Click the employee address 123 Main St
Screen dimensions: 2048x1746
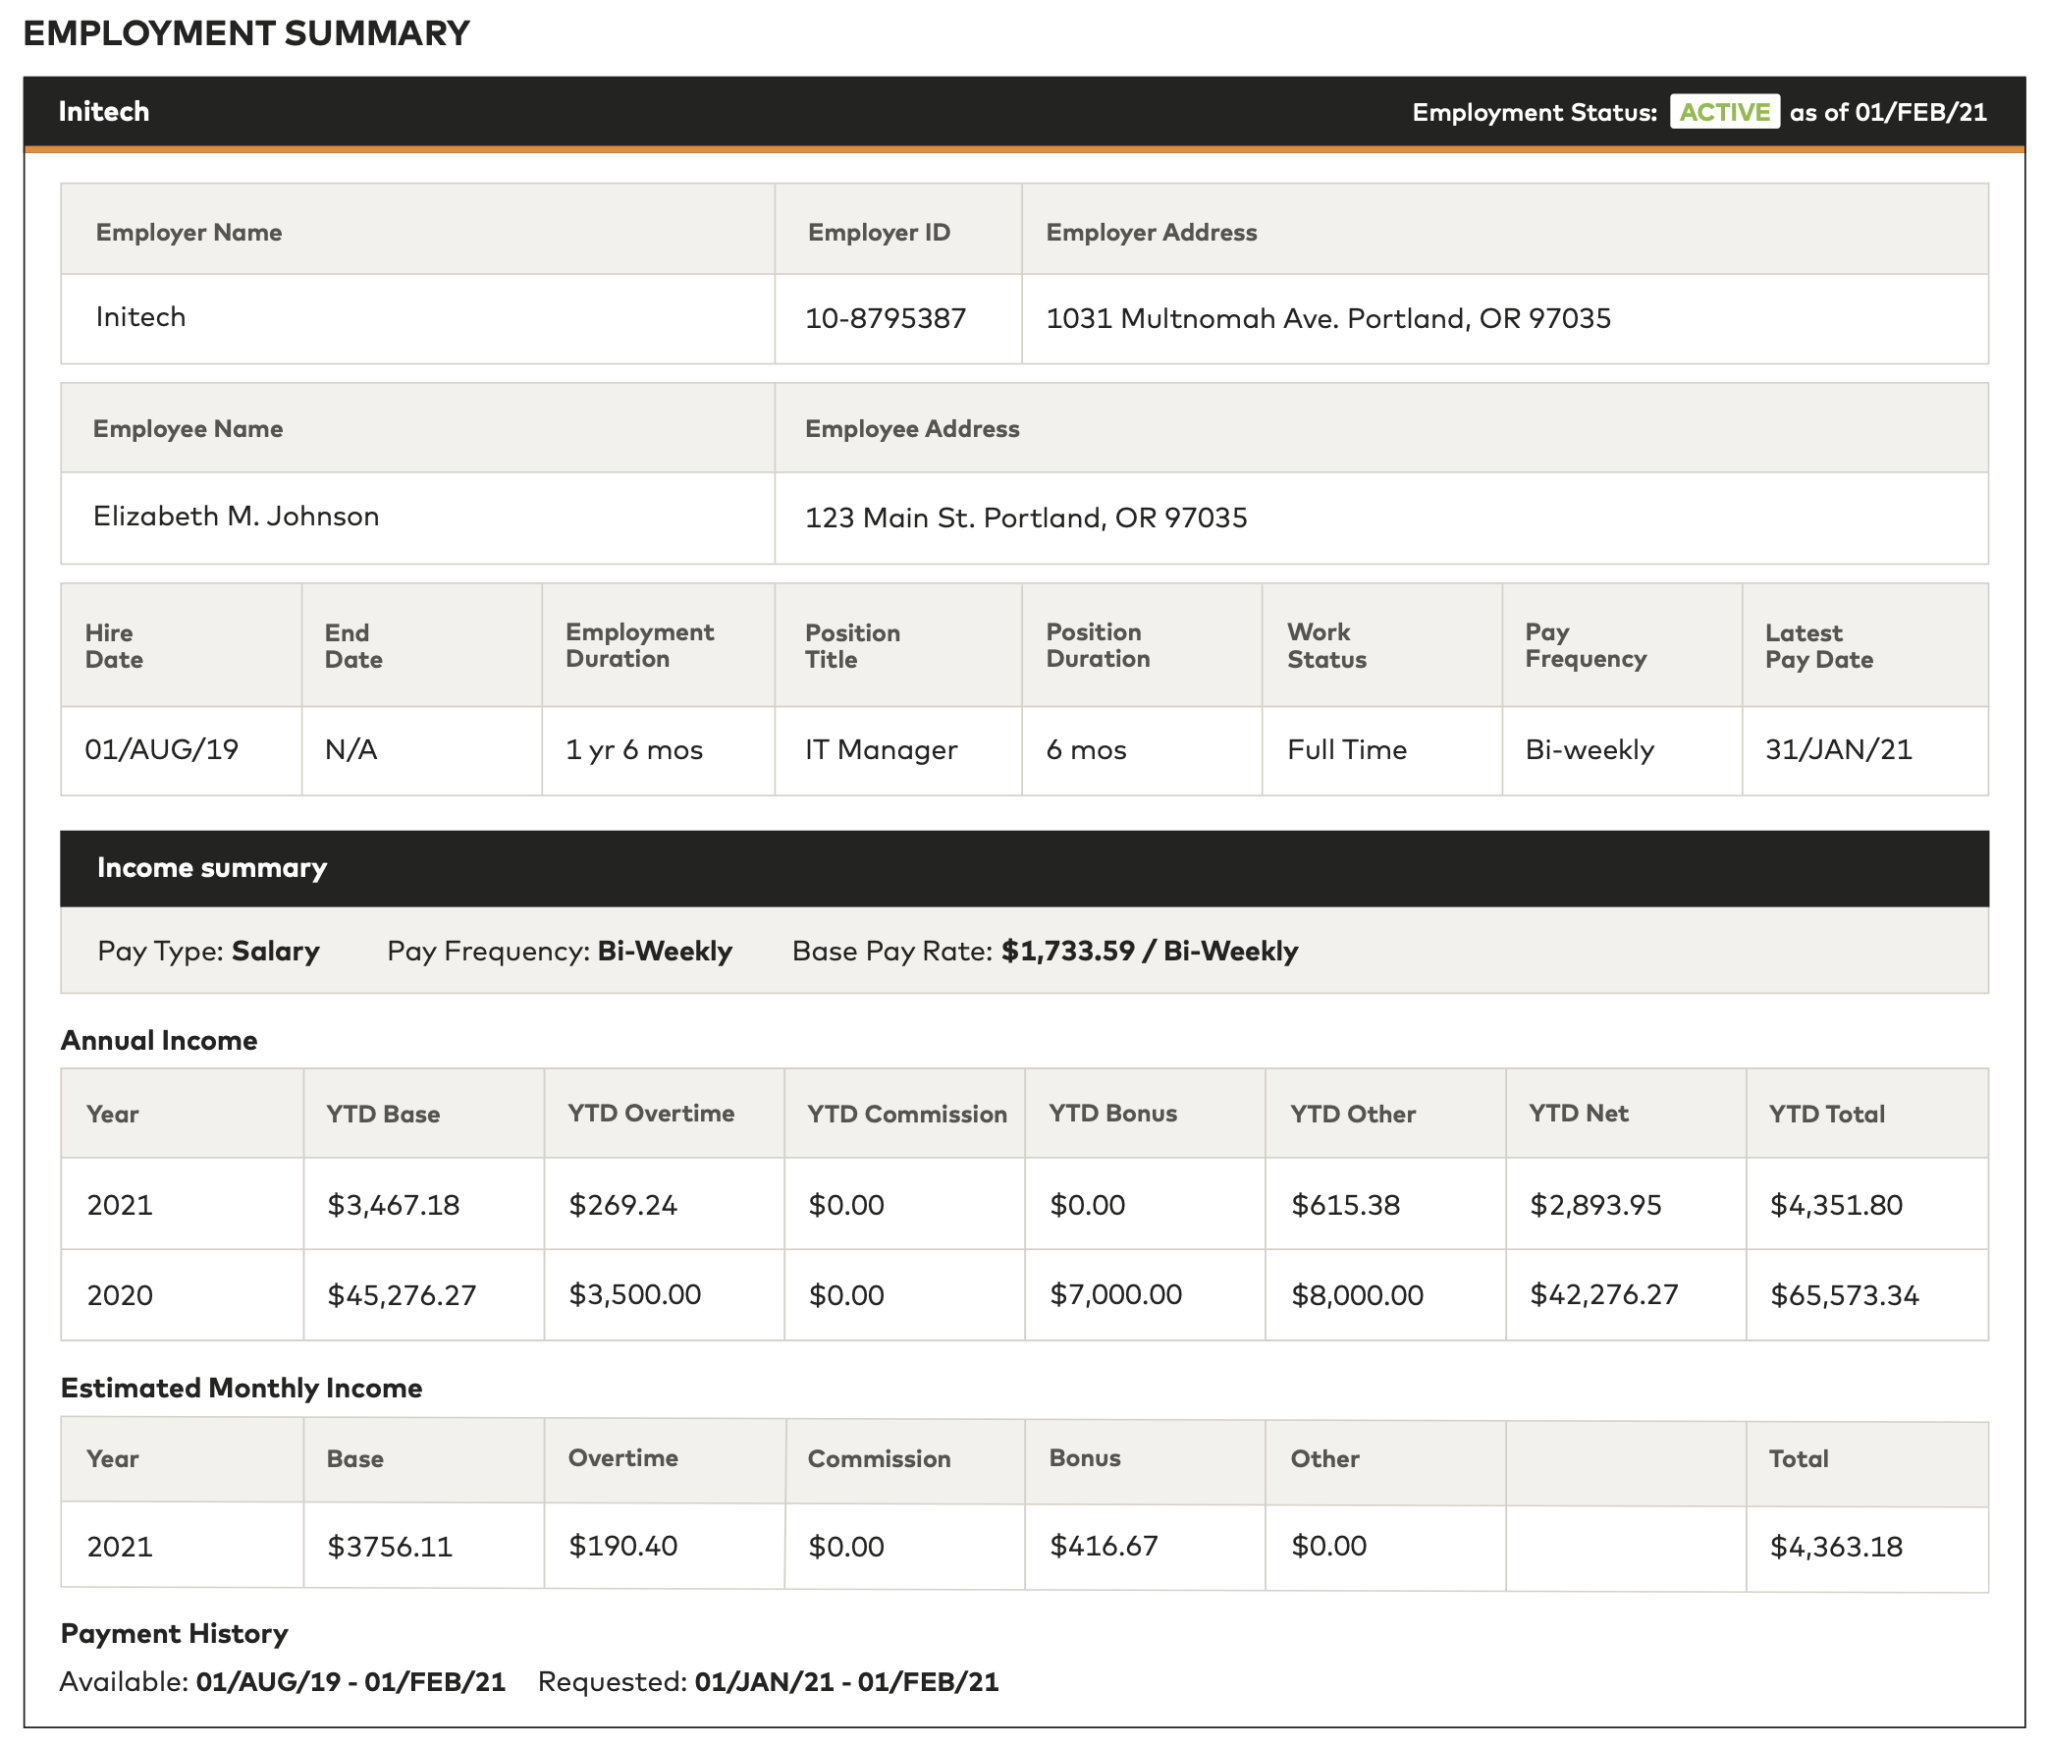[x=1025, y=517]
